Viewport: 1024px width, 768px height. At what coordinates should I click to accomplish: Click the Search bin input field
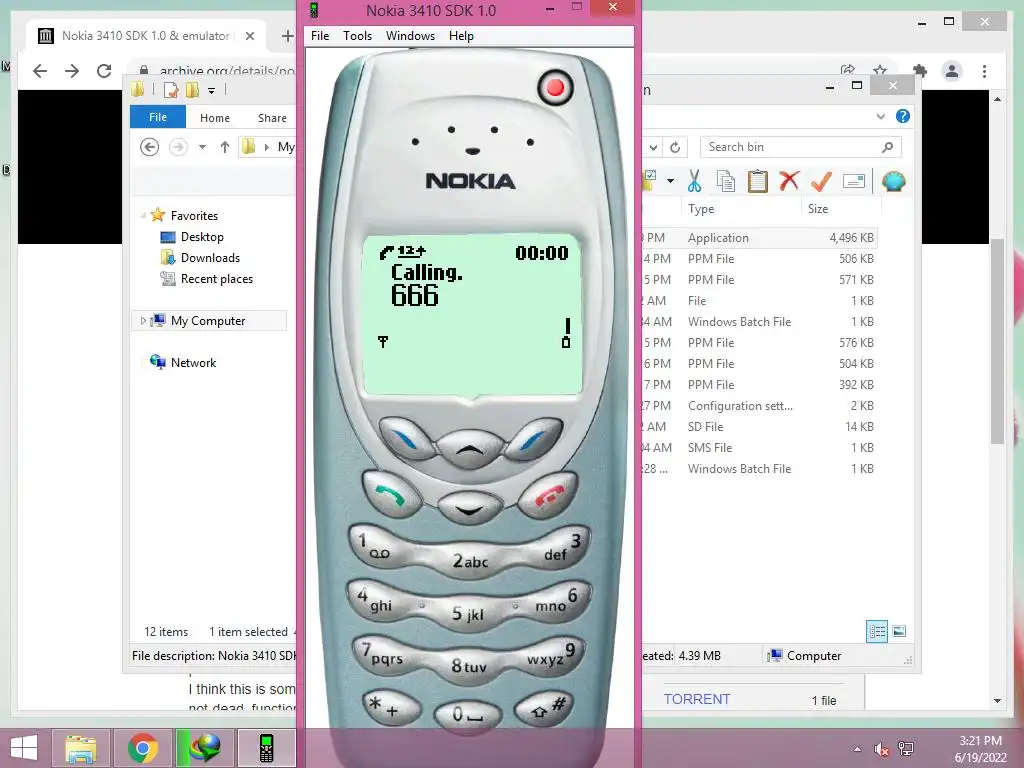pyautogui.click(x=801, y=147)
